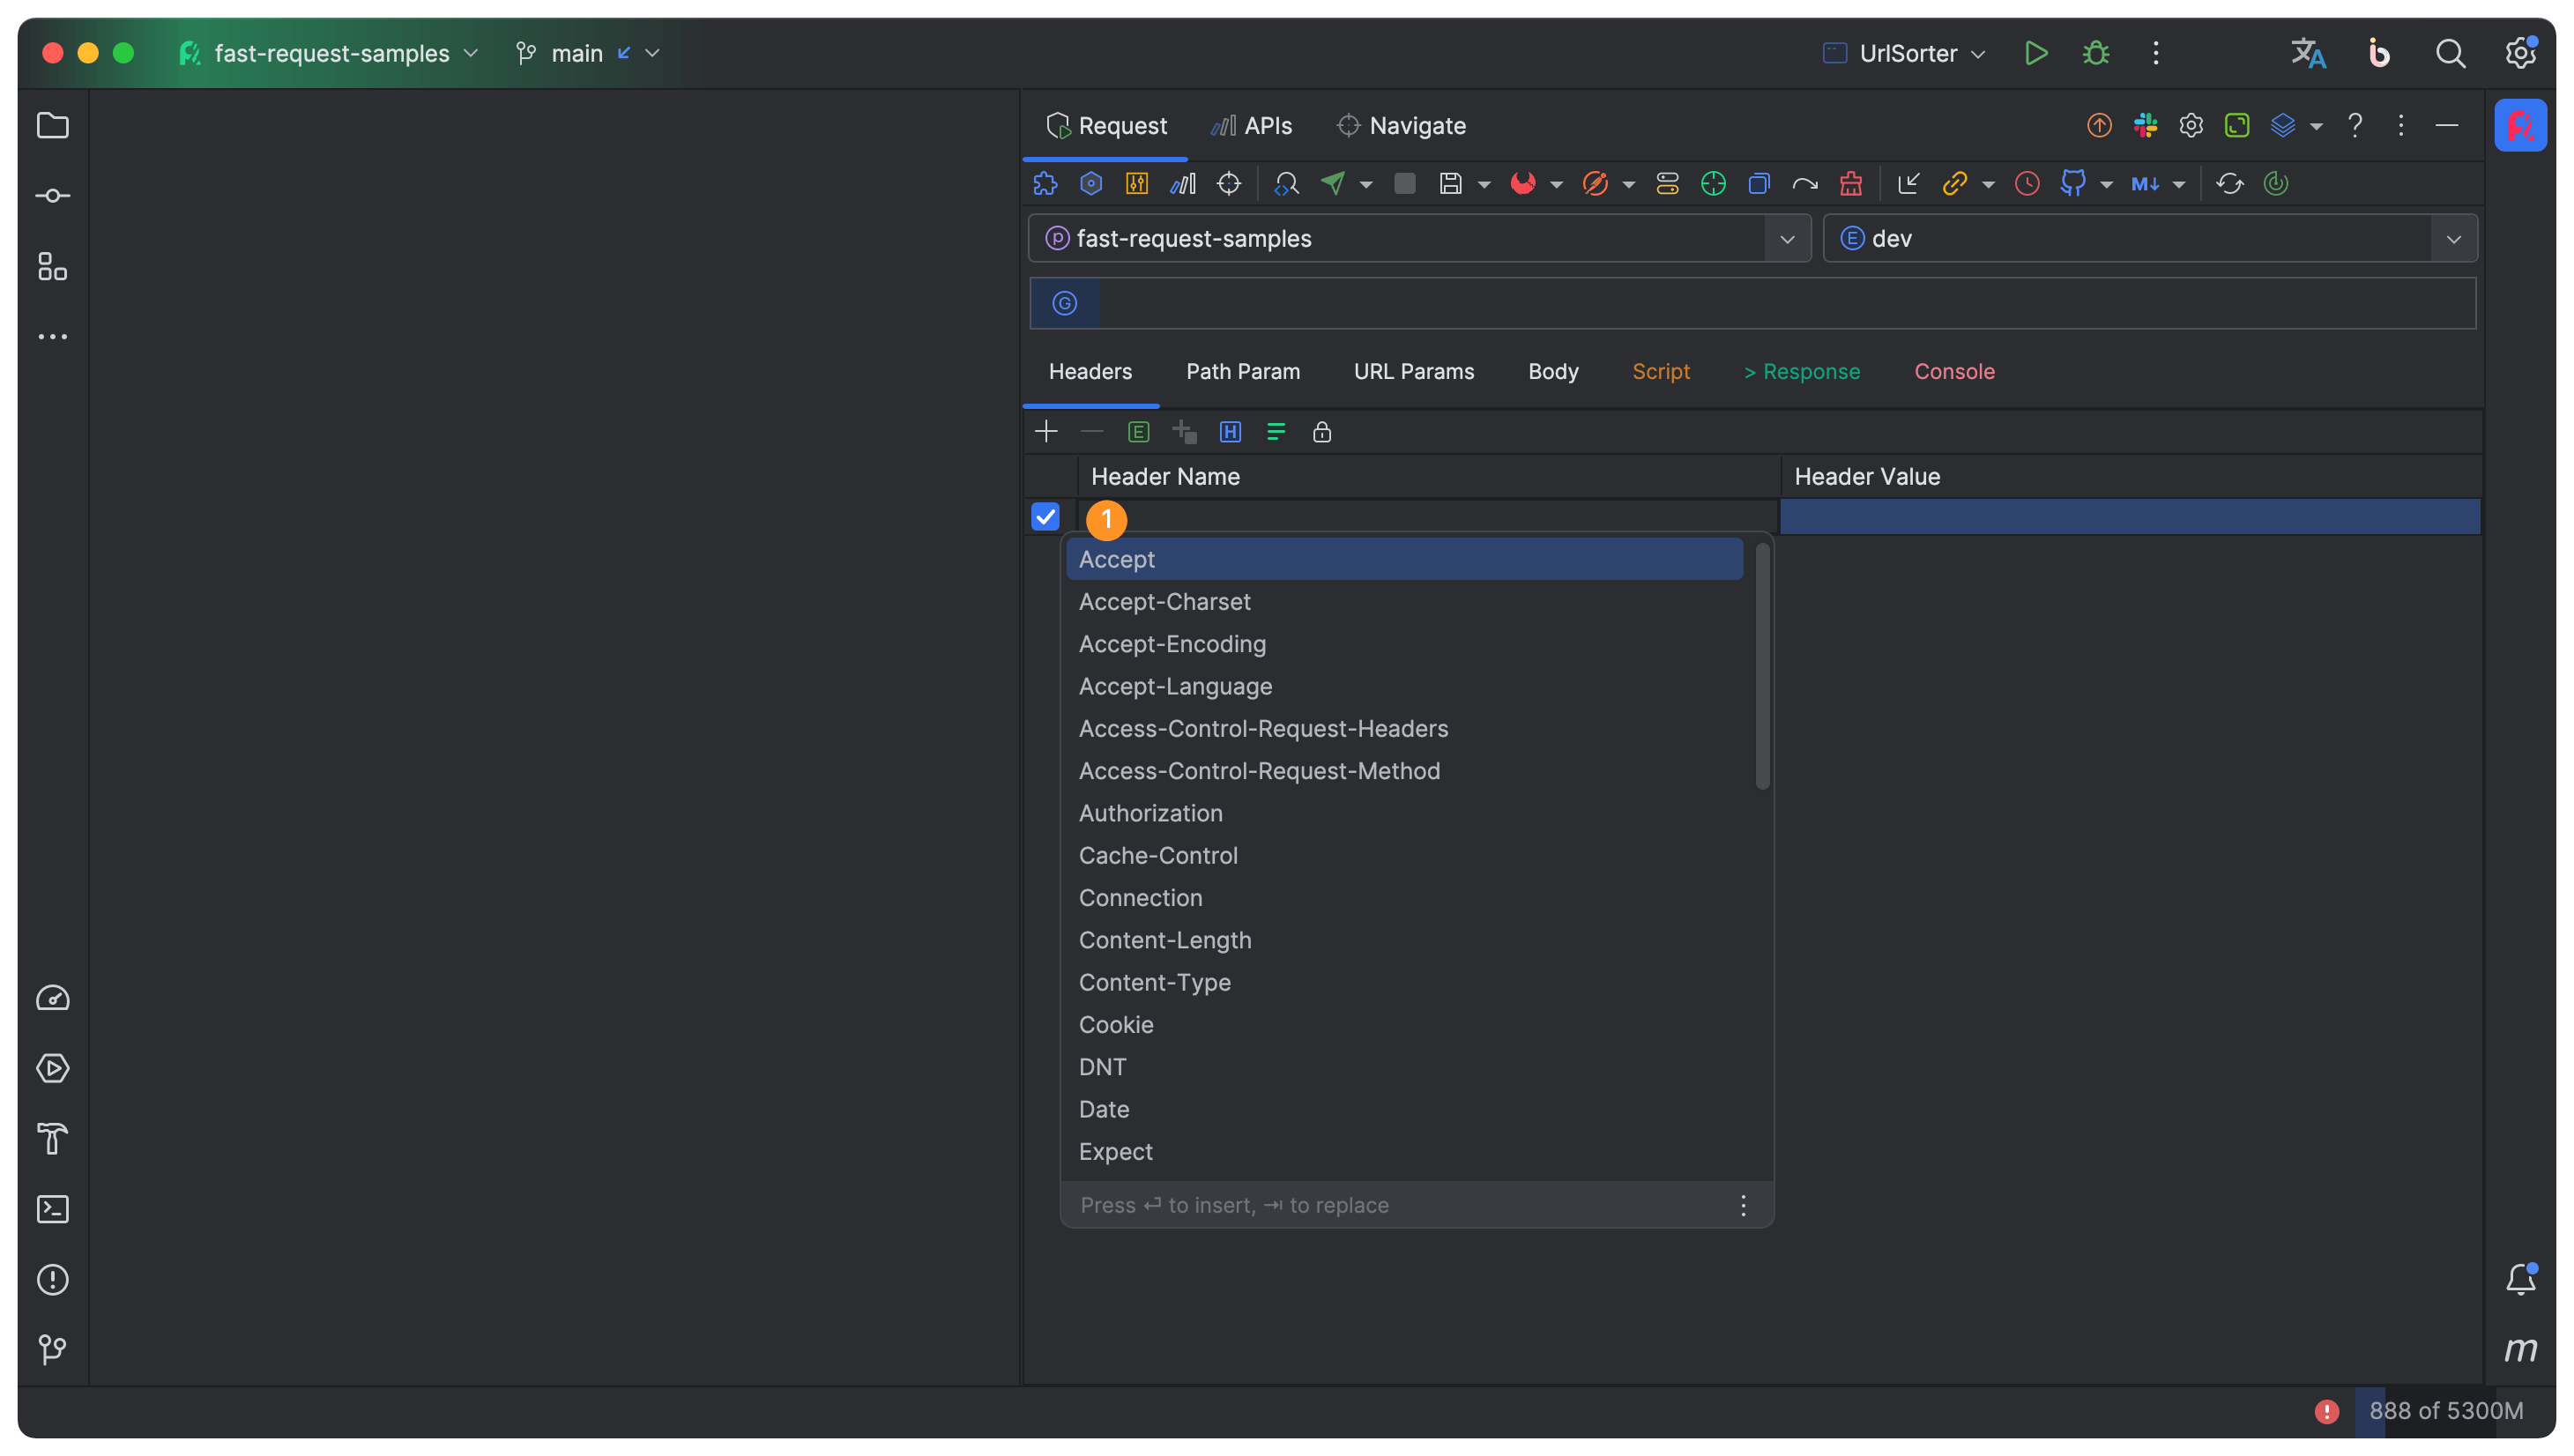The width and height of the screenshot is (2574, 1456).
Task: Toggle the green E environment icon
Action: tap(1138, 432)
